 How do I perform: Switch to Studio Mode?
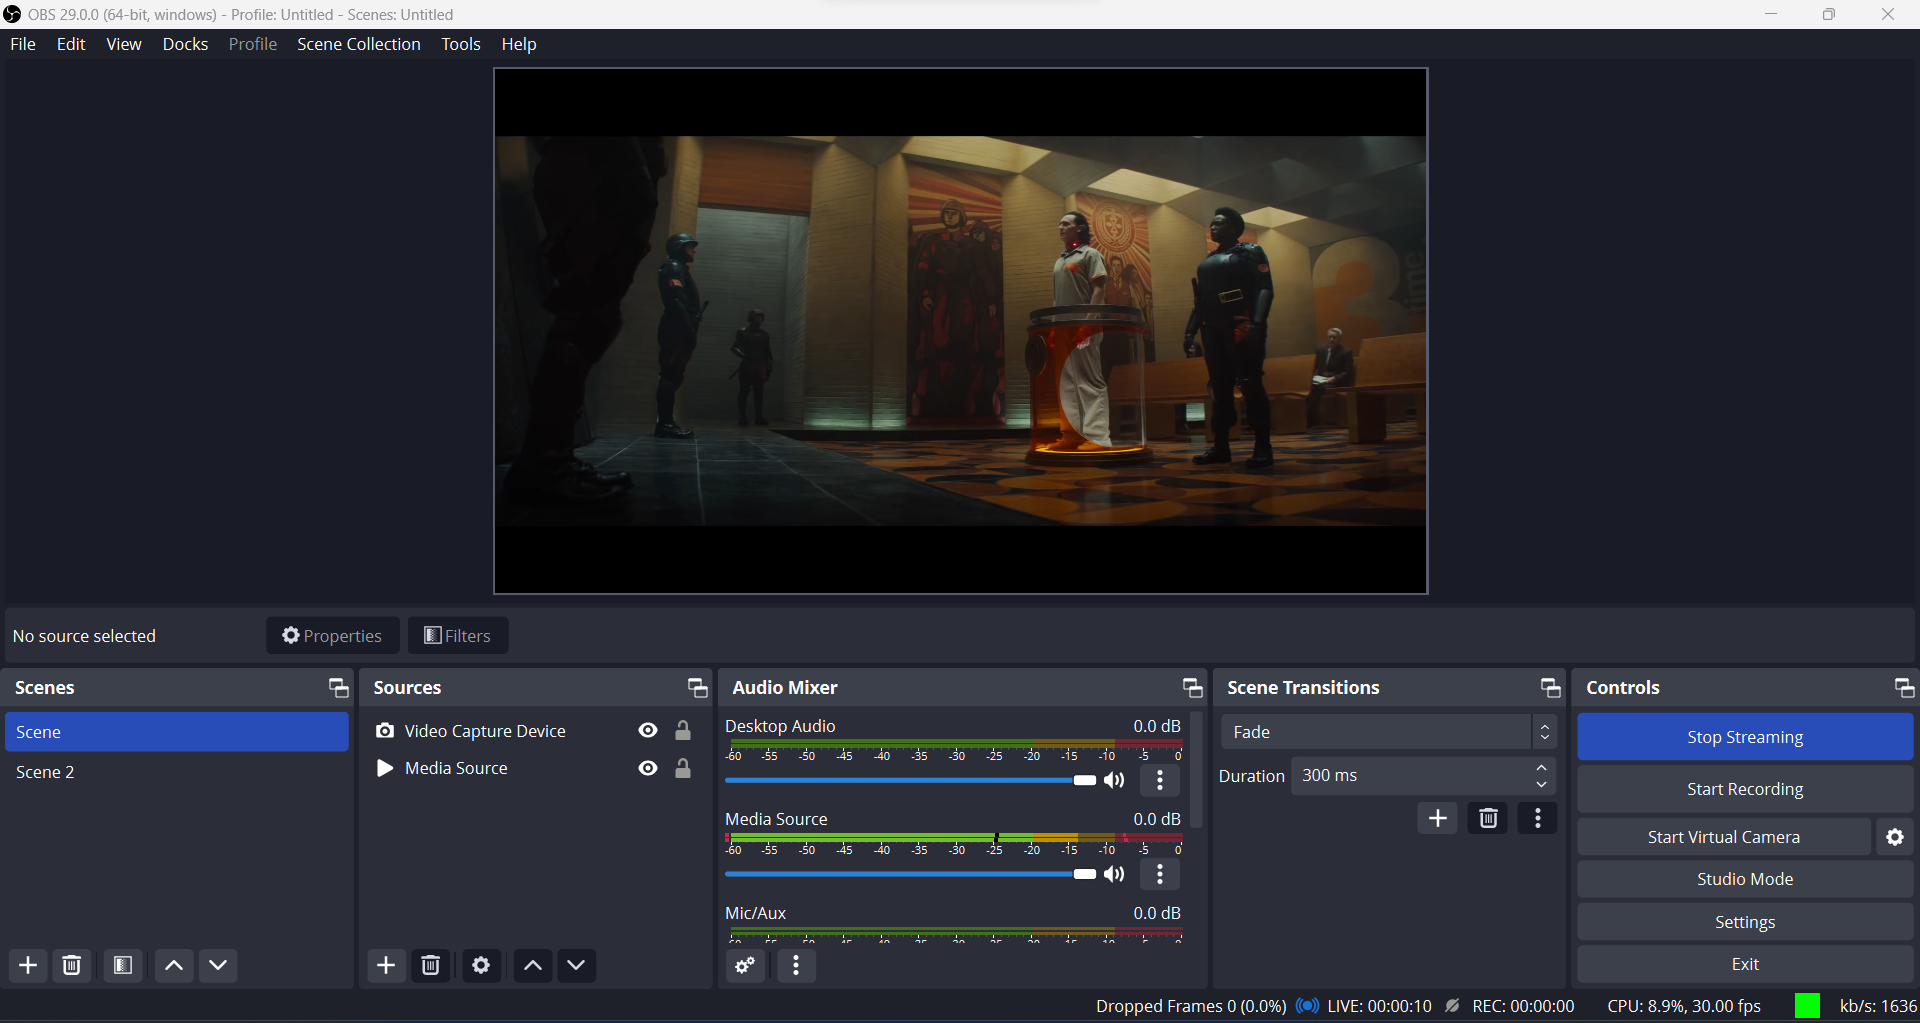coord(1745,879)
